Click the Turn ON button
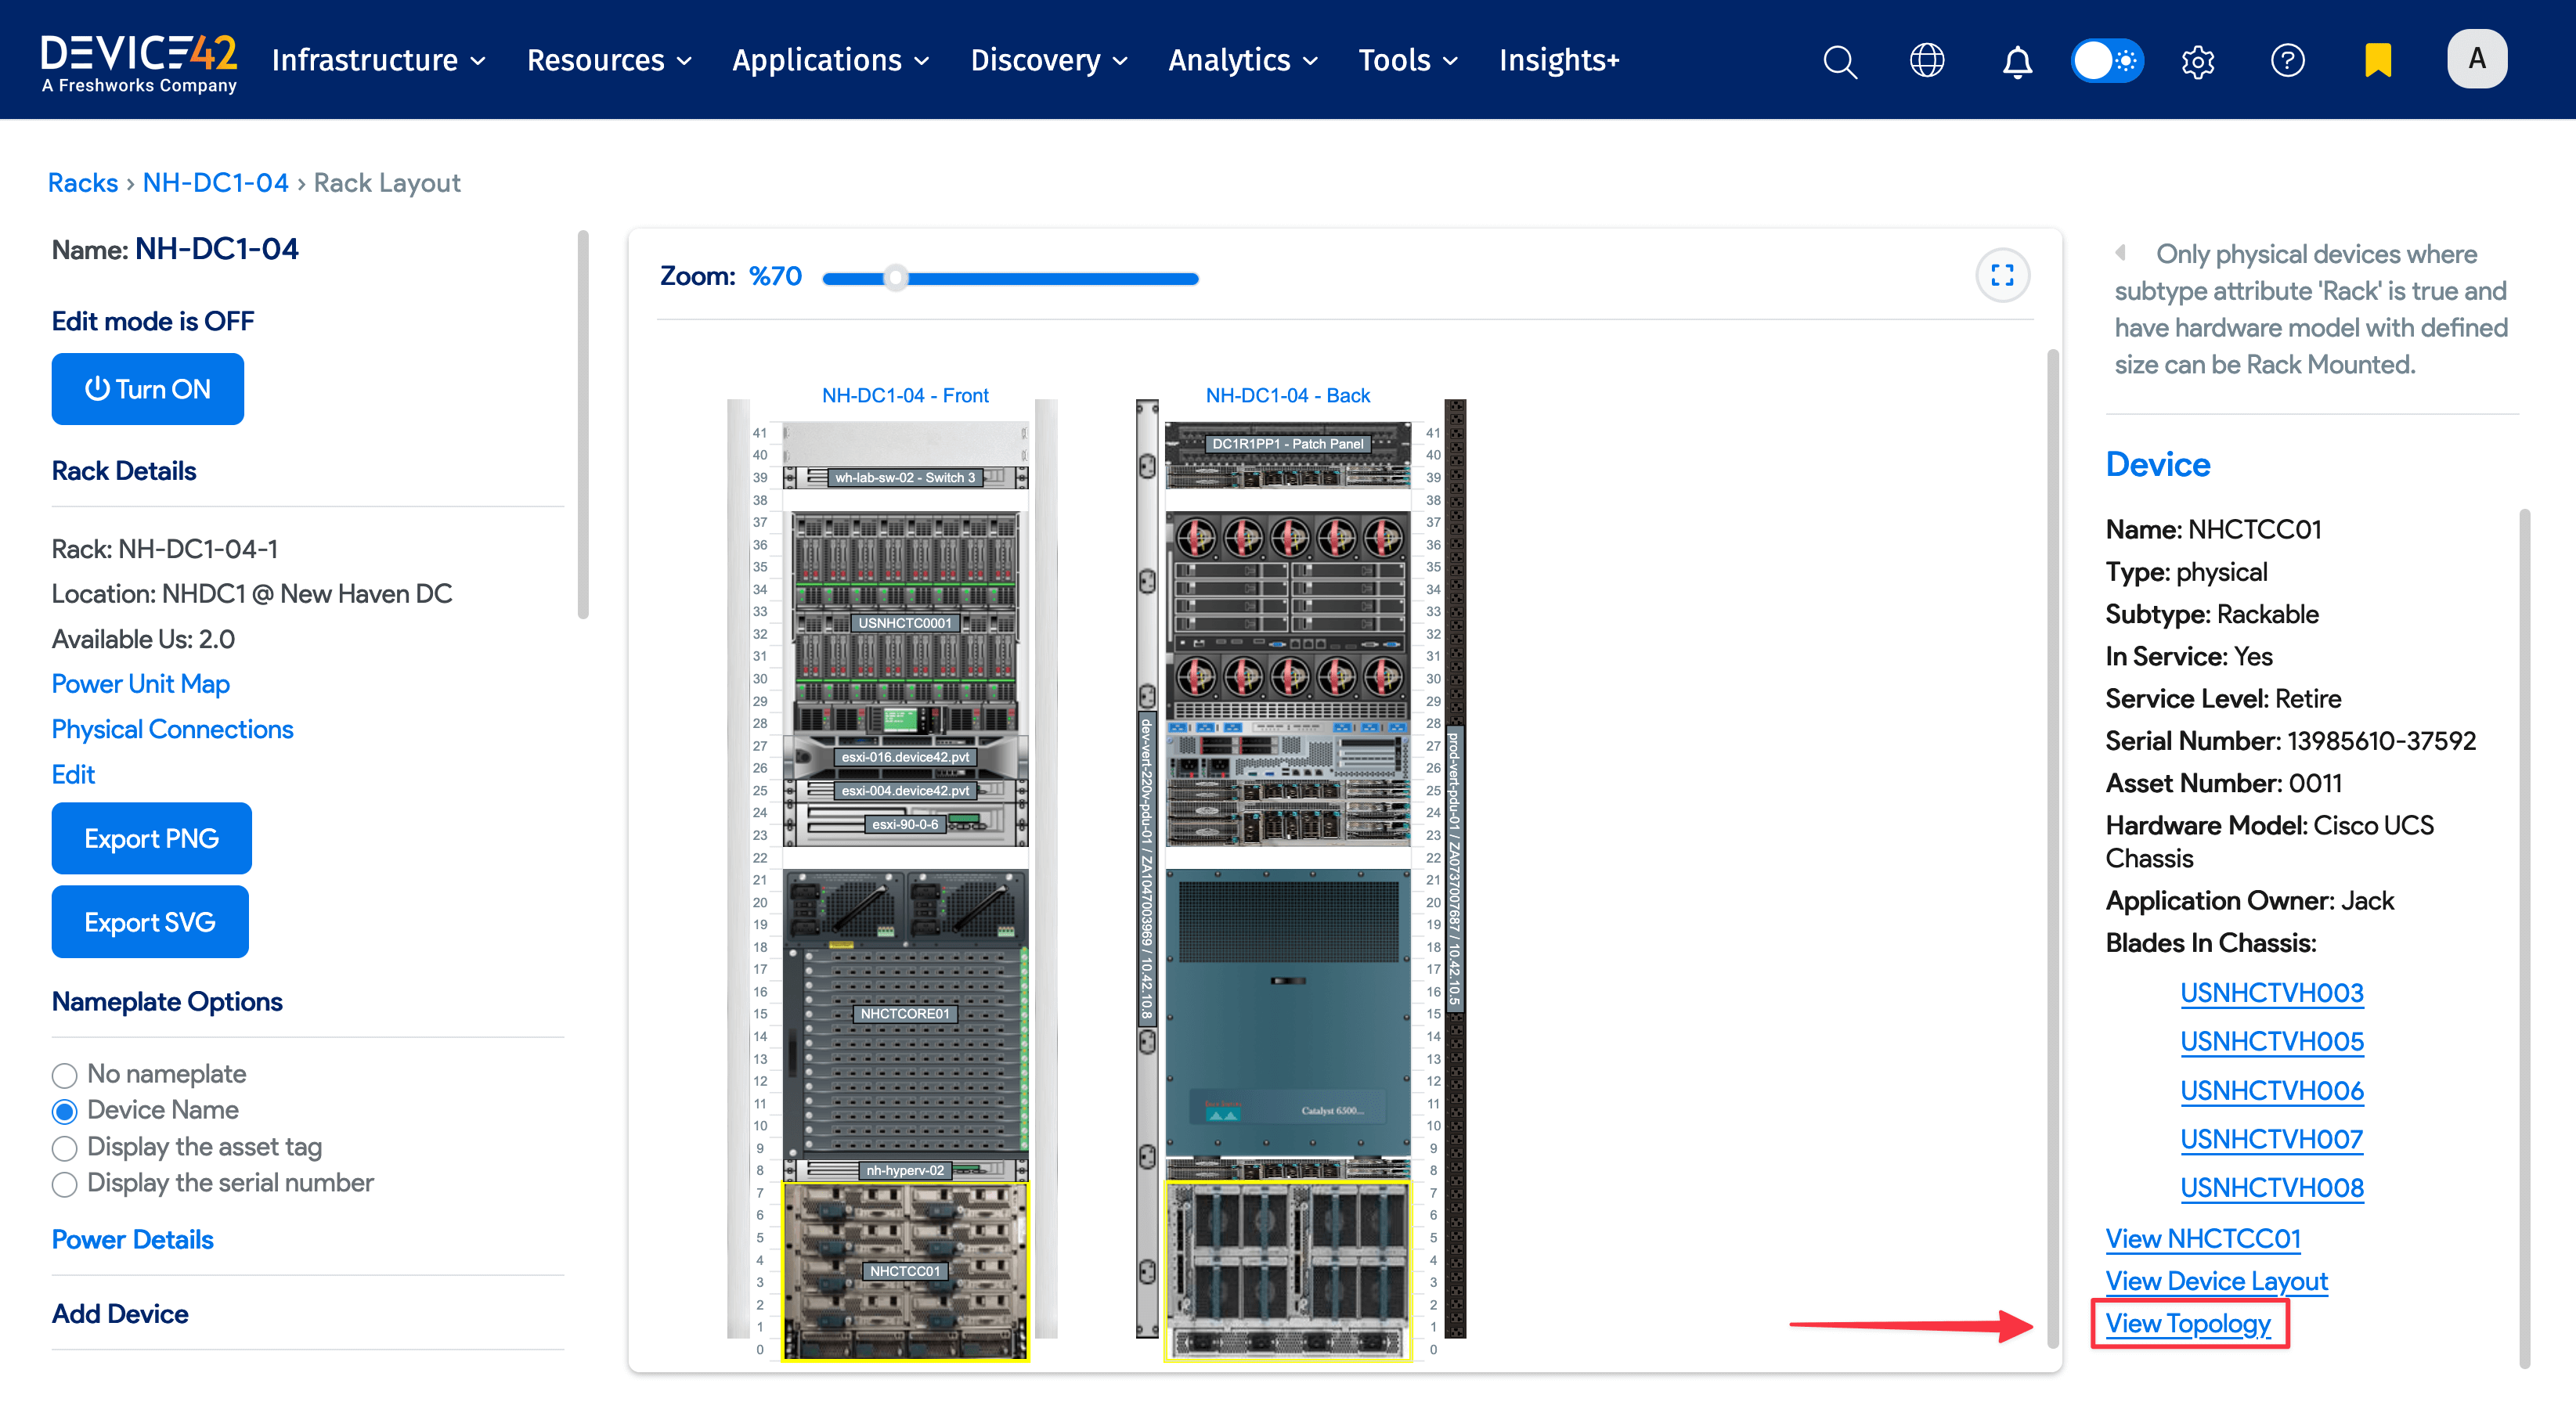The width and height of the screenshot is (2576, 1420). [x=147, y=389]
